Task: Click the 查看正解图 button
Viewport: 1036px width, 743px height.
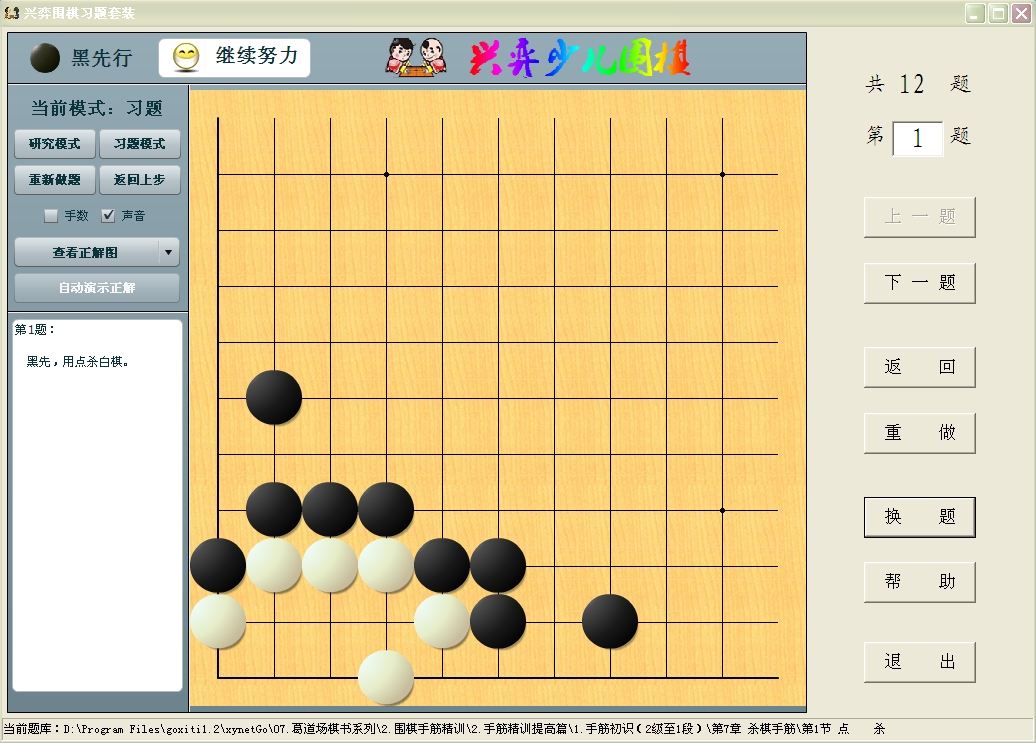Action: point(86,252)
